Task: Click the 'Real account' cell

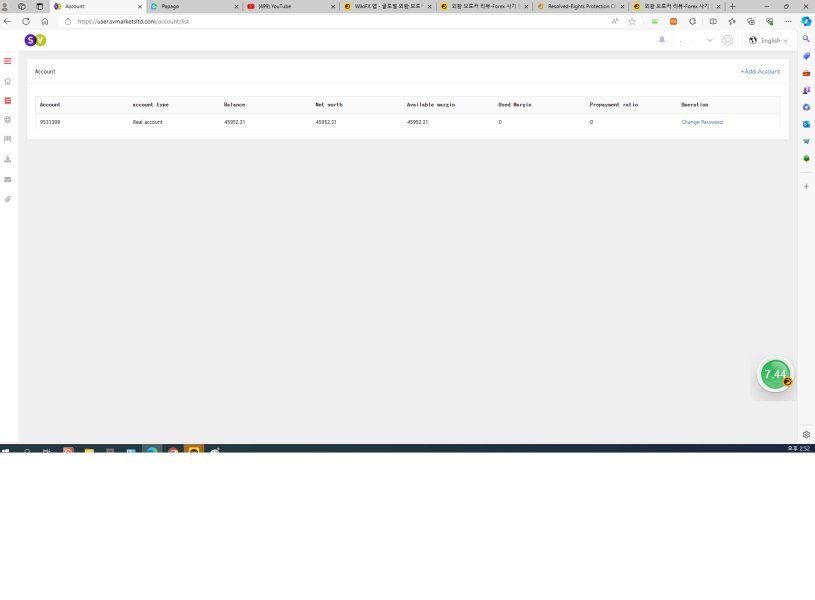Action: pyautogui.click(x=148, y=122)
